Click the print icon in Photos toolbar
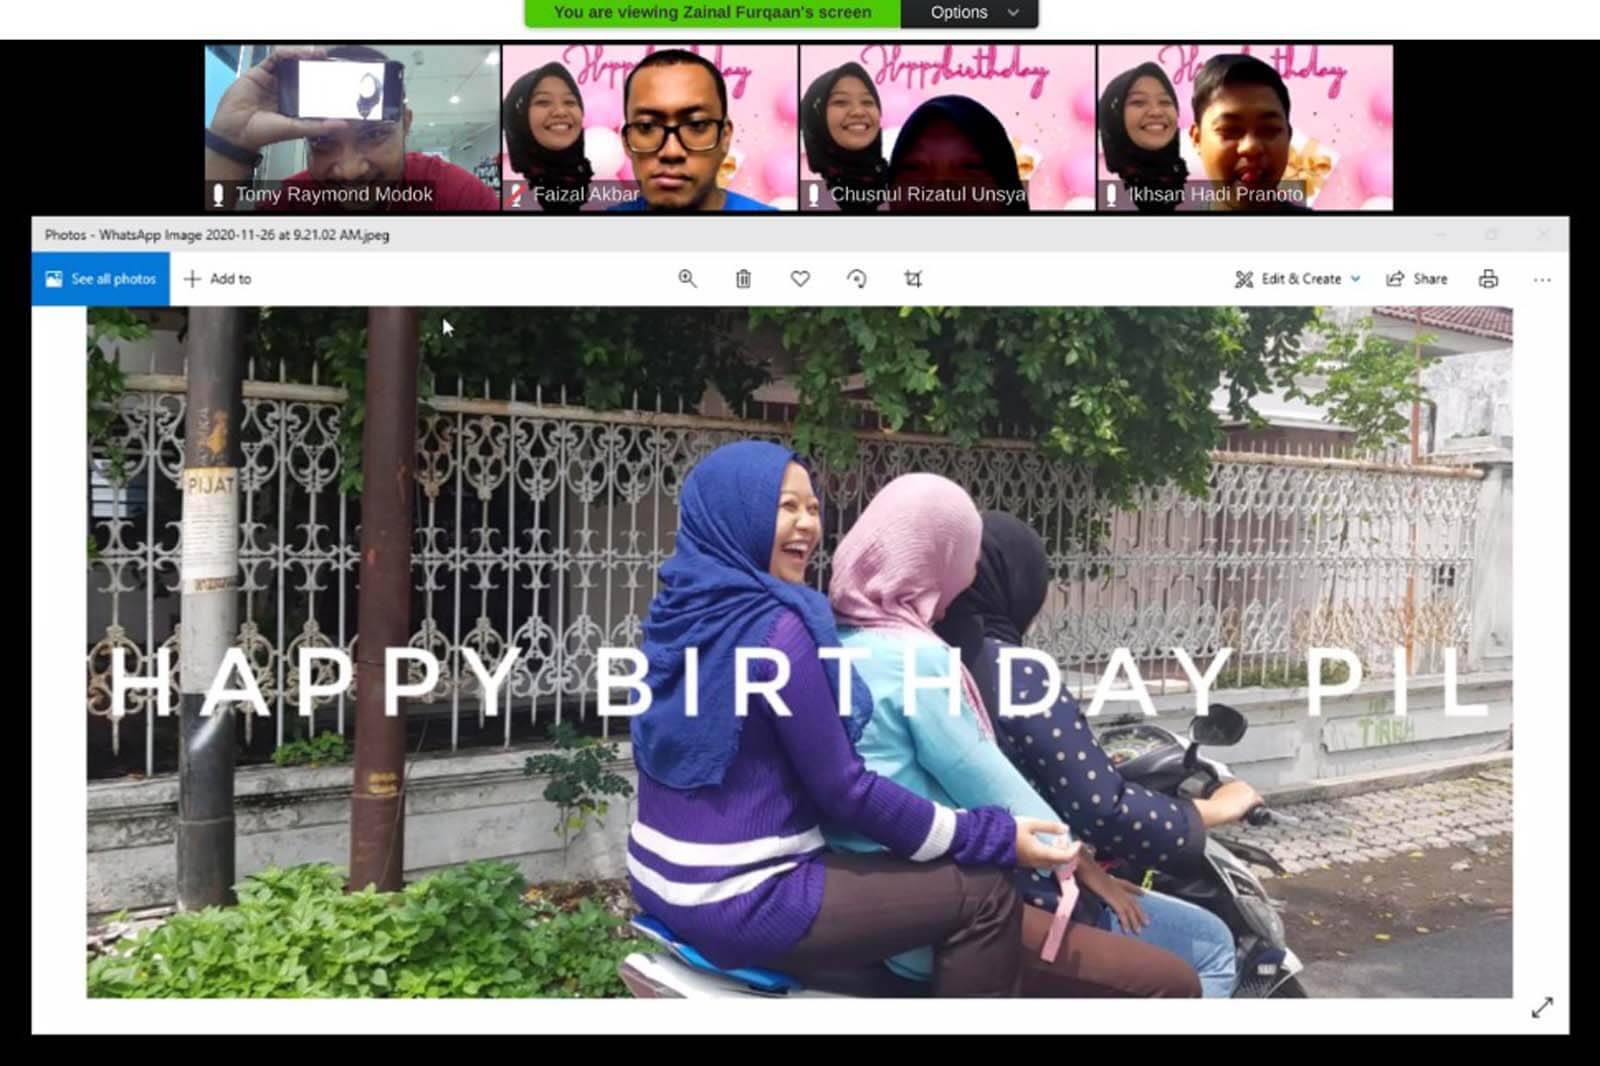The image size is (1600, 1066). [1488, 279]
